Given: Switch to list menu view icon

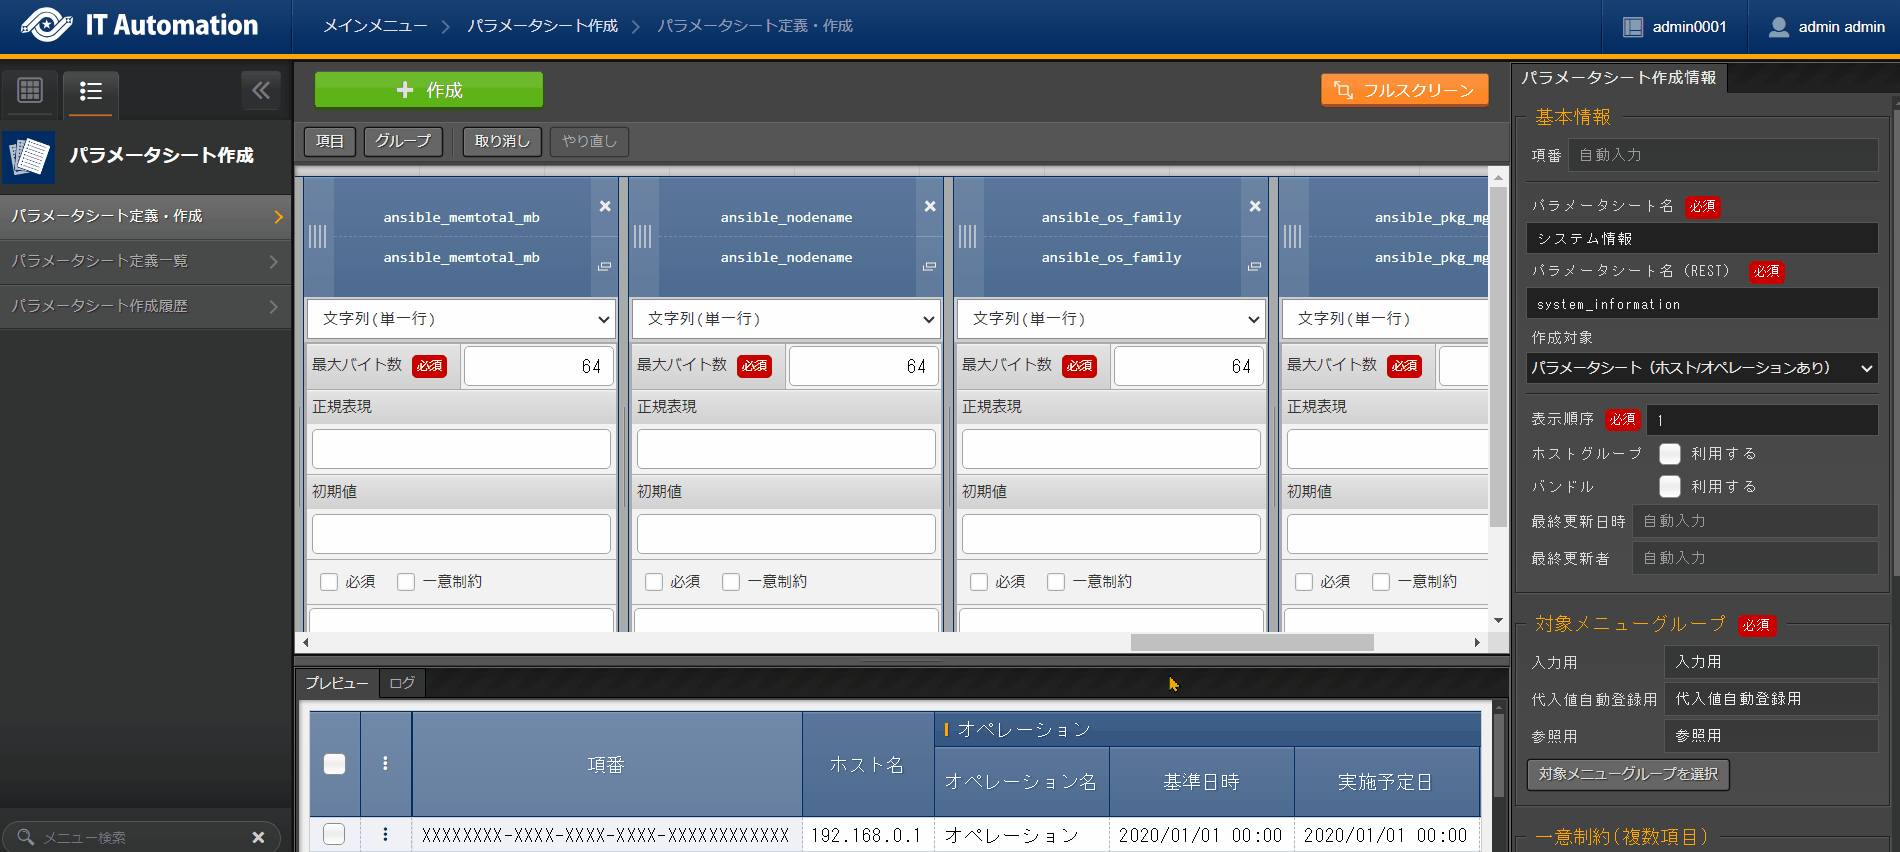Looking at the screenshot, I should 91,91.
